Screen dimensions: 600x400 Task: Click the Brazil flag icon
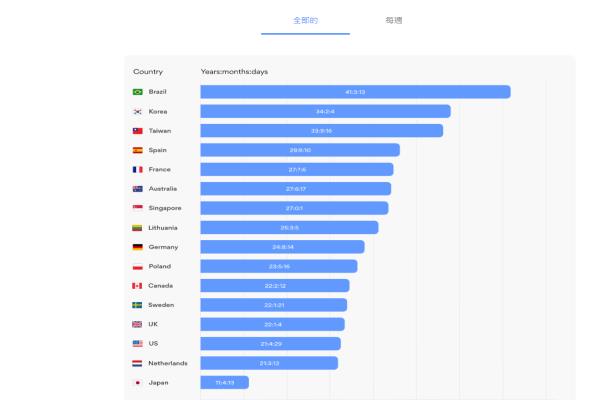coord(138,92)
